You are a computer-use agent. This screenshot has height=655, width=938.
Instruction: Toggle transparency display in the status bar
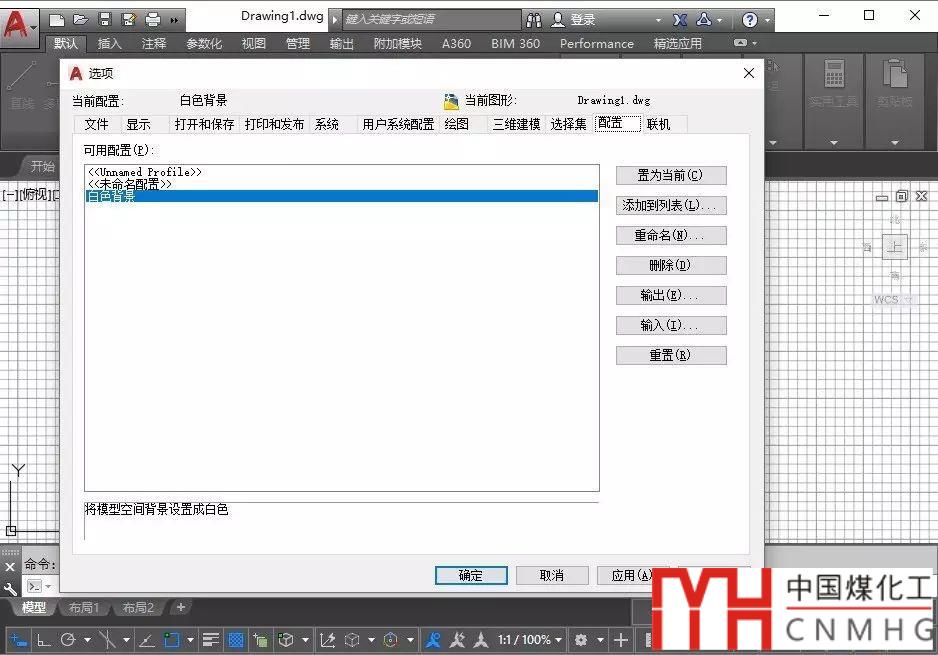[x=236, y=639]
